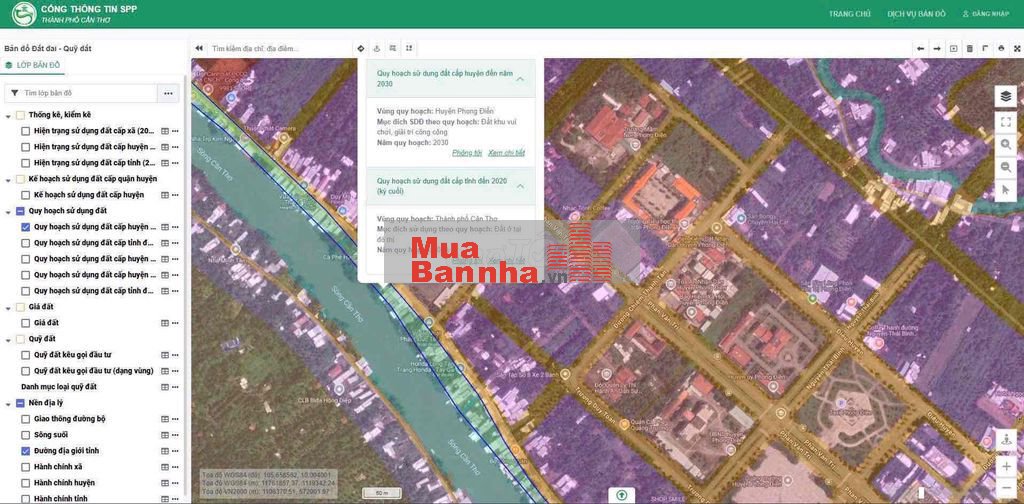Image resolution: width=1024 pixels, height=504 pixels.
Task: Click the trash icon to clear map
Action: point(969,48)
